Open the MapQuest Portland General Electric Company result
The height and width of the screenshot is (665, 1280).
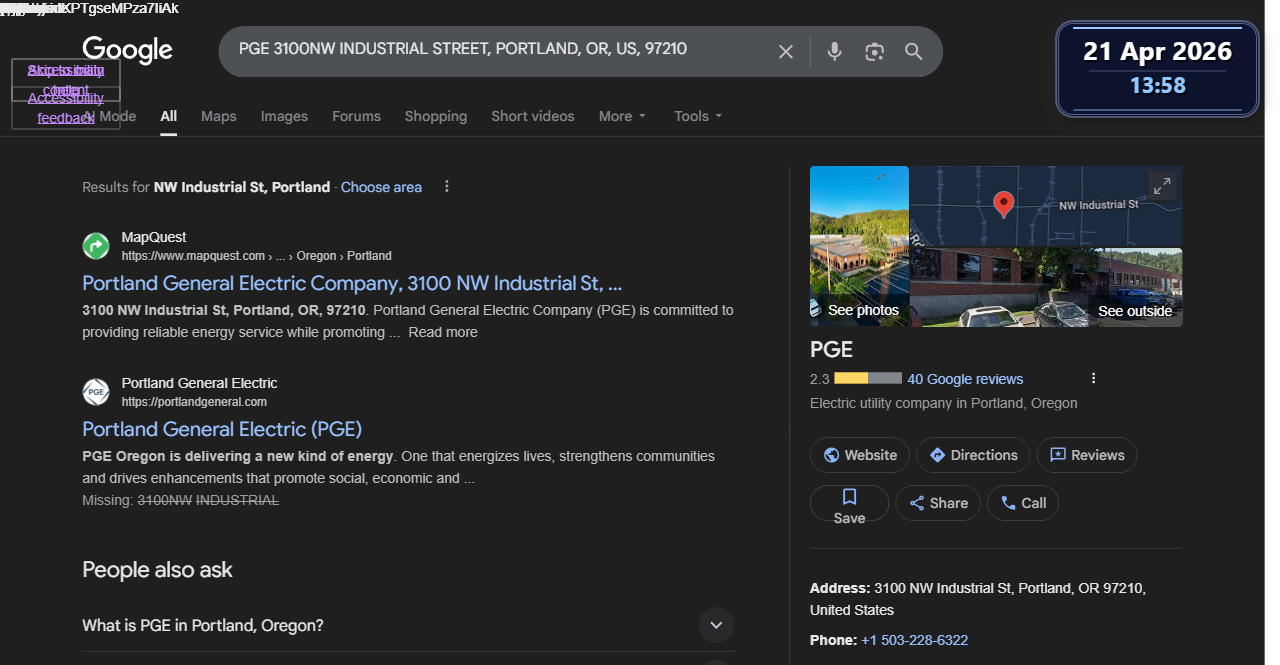[x=352, y=283]
